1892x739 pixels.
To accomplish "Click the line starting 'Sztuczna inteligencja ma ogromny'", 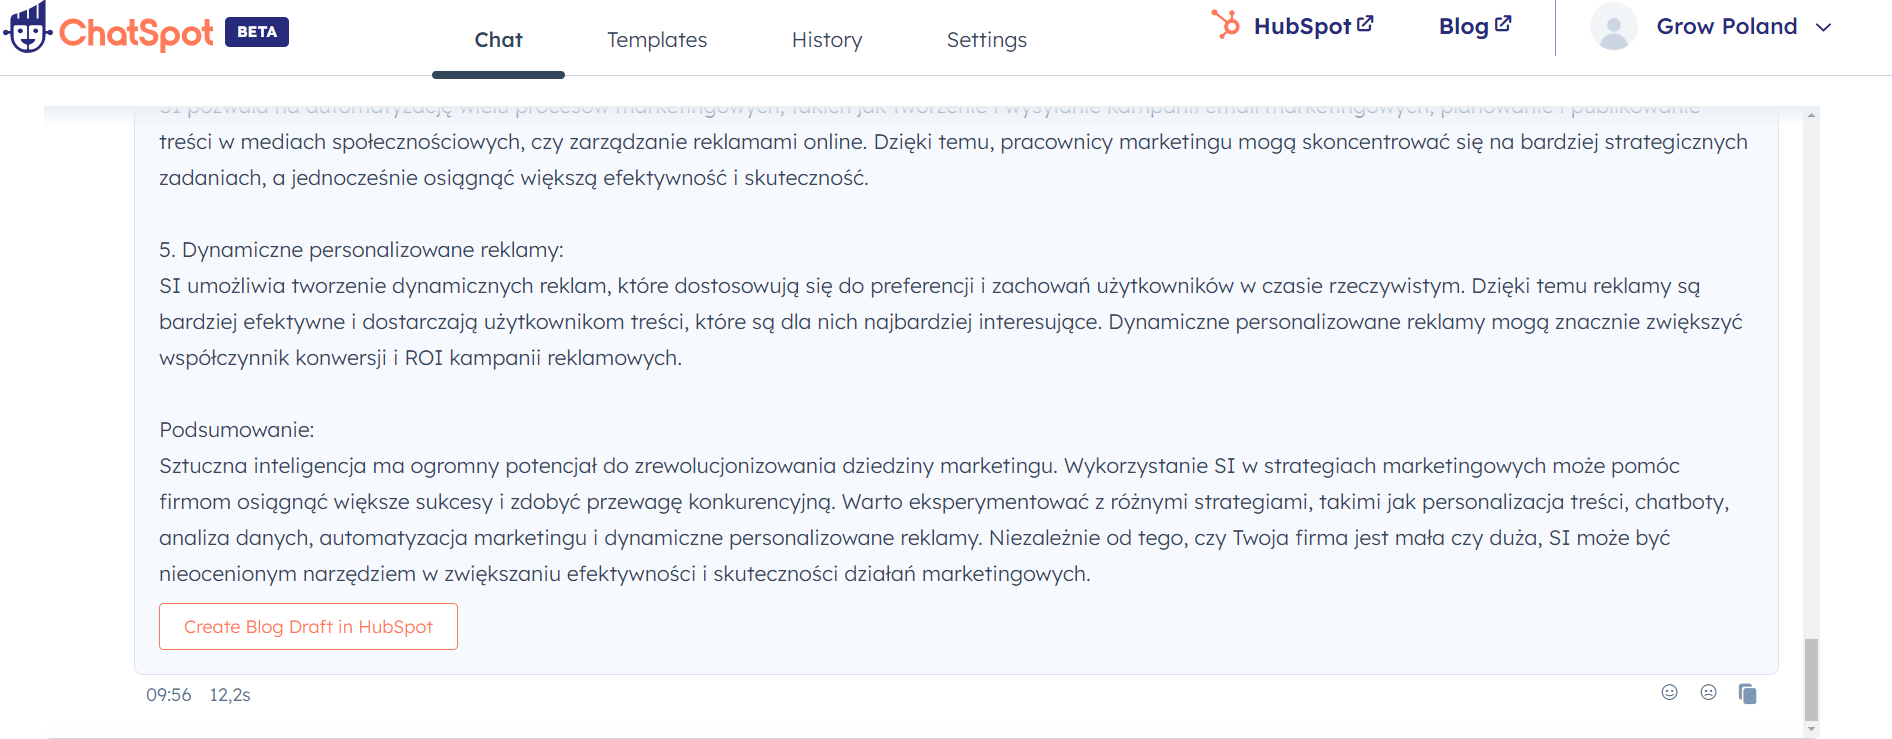I will [919, 466].
